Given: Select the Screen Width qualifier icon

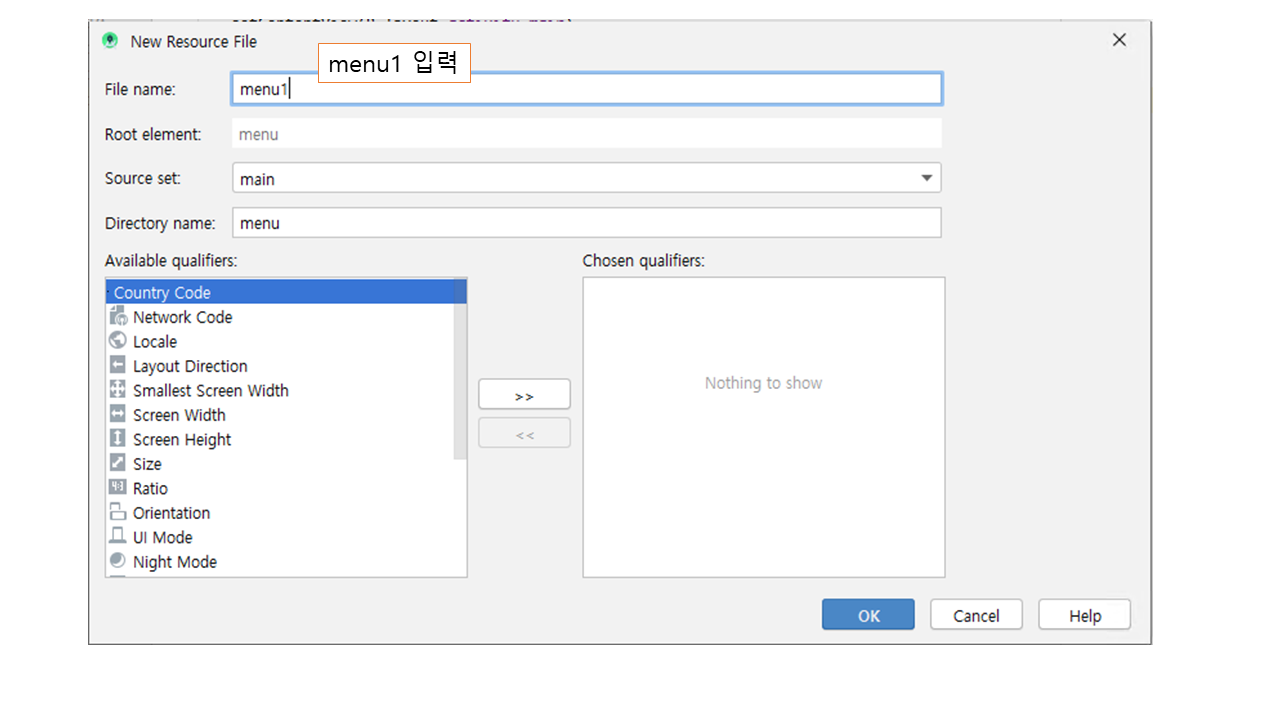Looking at the screenshot, I should click(x=118, y=414).
